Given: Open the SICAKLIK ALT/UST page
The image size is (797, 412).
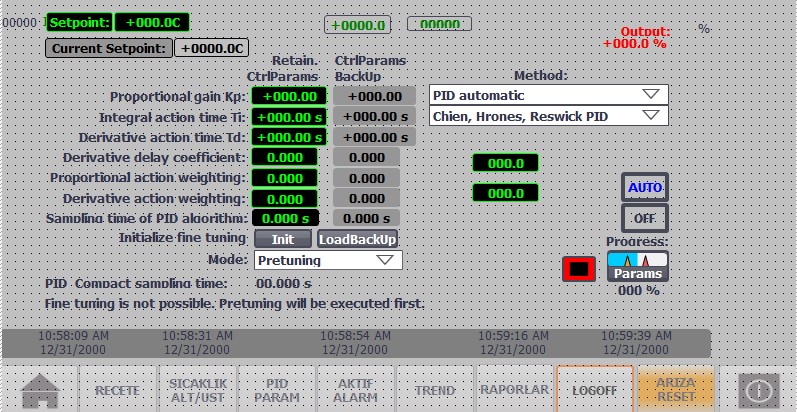Looking at the screenshot, I should tap(194, 388).
